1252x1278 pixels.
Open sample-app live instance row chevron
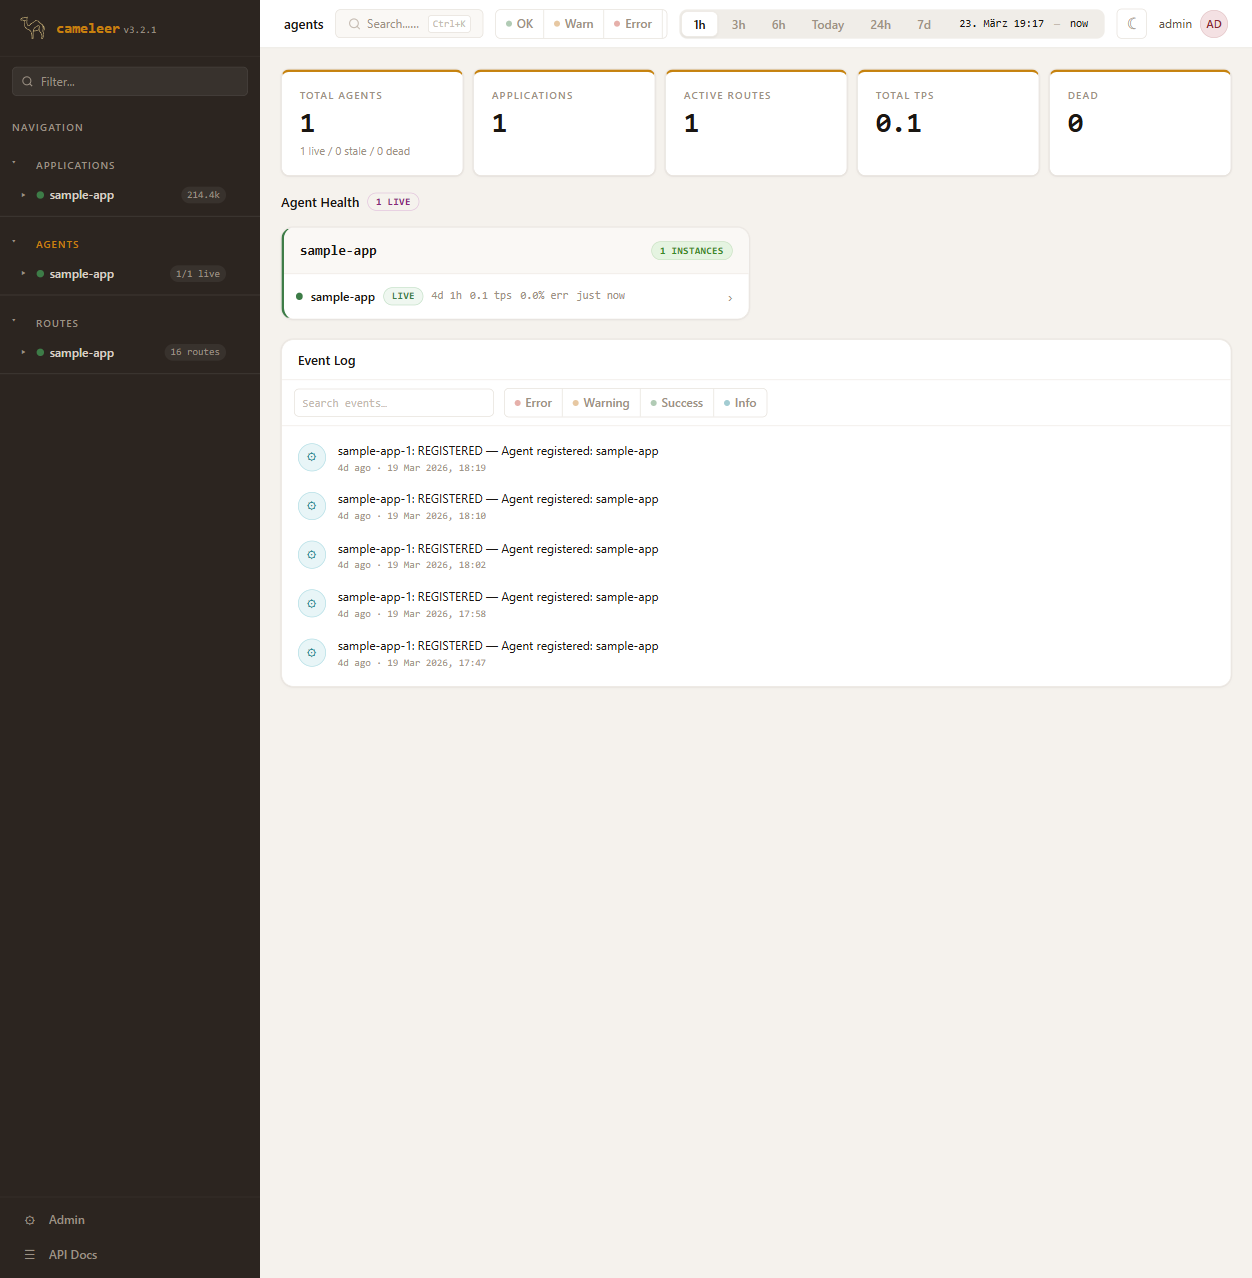pyautogui.click(x=730, y=298)
